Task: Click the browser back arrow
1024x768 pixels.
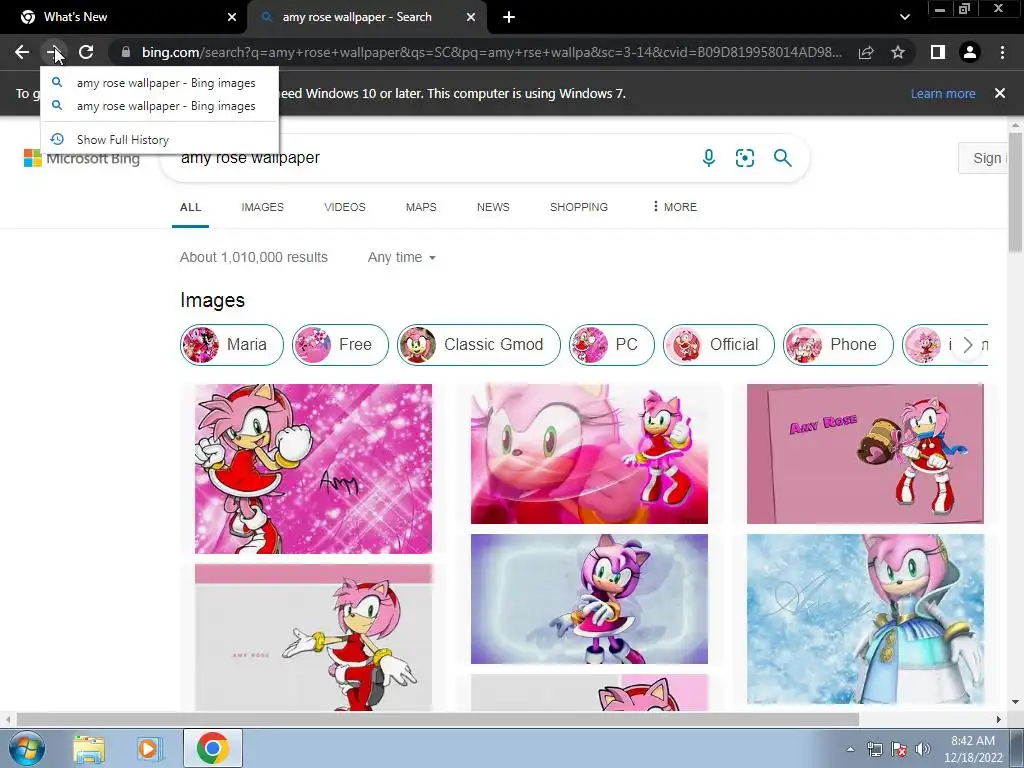Action: [x=22, y=52]
